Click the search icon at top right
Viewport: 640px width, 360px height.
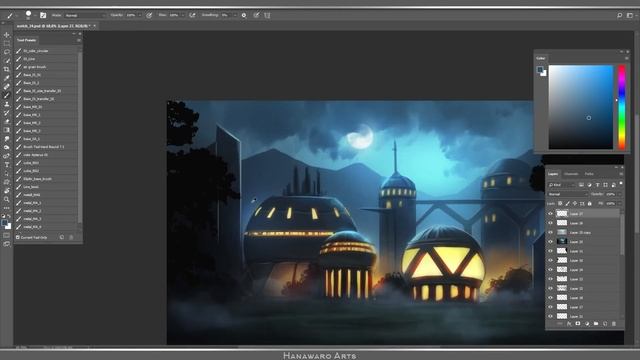(620, 15)
